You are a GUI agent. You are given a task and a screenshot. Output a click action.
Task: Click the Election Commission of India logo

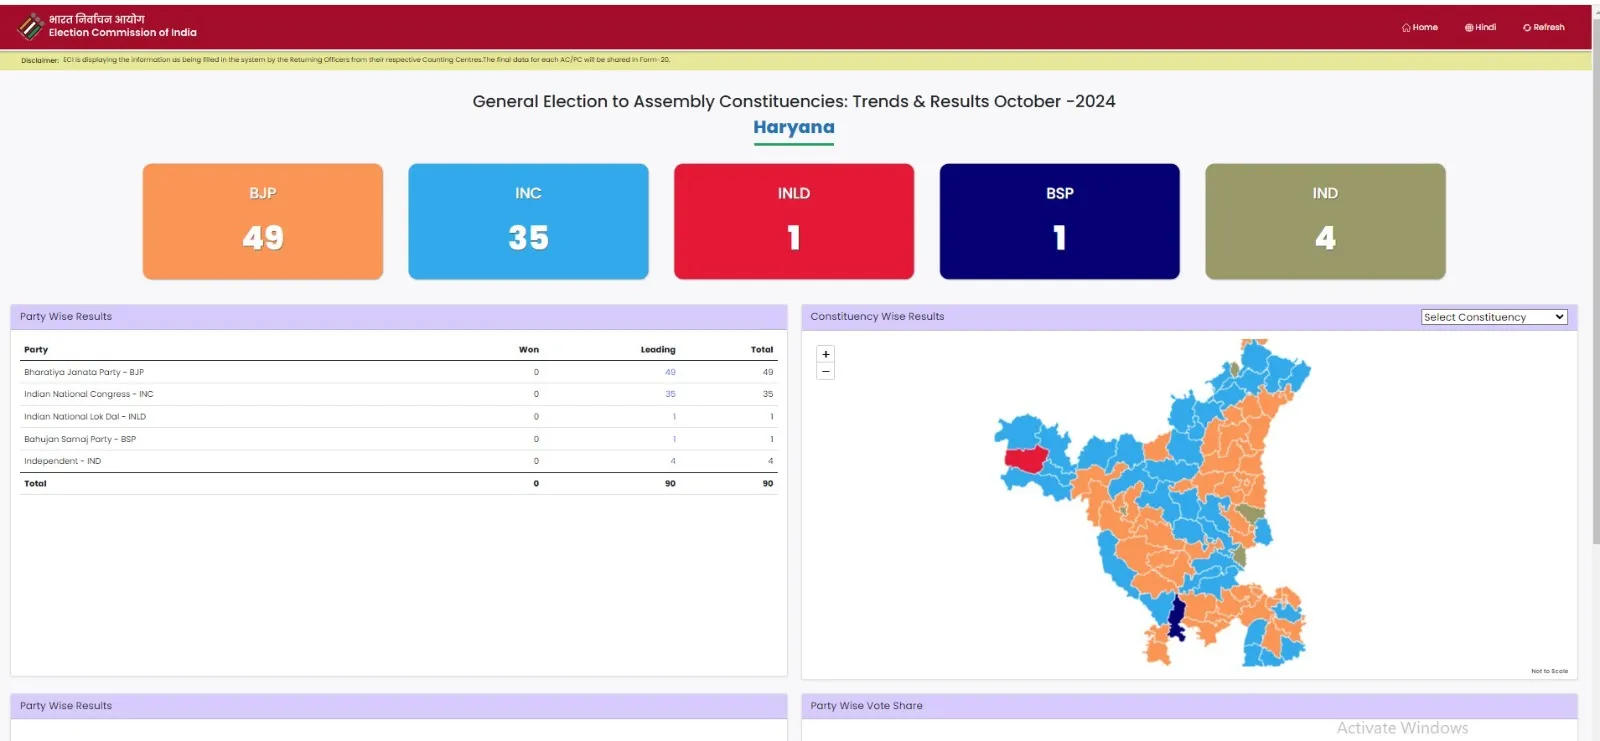point(31,26)
